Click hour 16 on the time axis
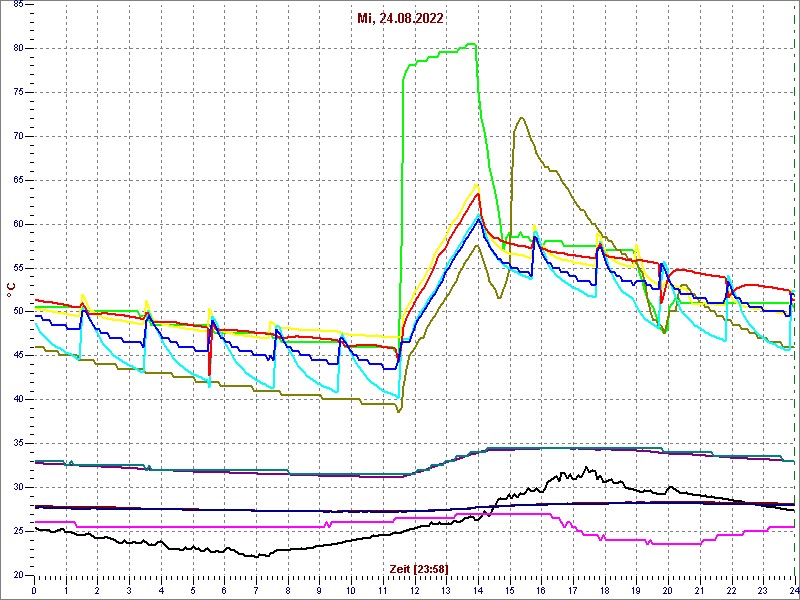Image resolution: width=800 pixels, height=600 pixels. [x=541, y=590]
